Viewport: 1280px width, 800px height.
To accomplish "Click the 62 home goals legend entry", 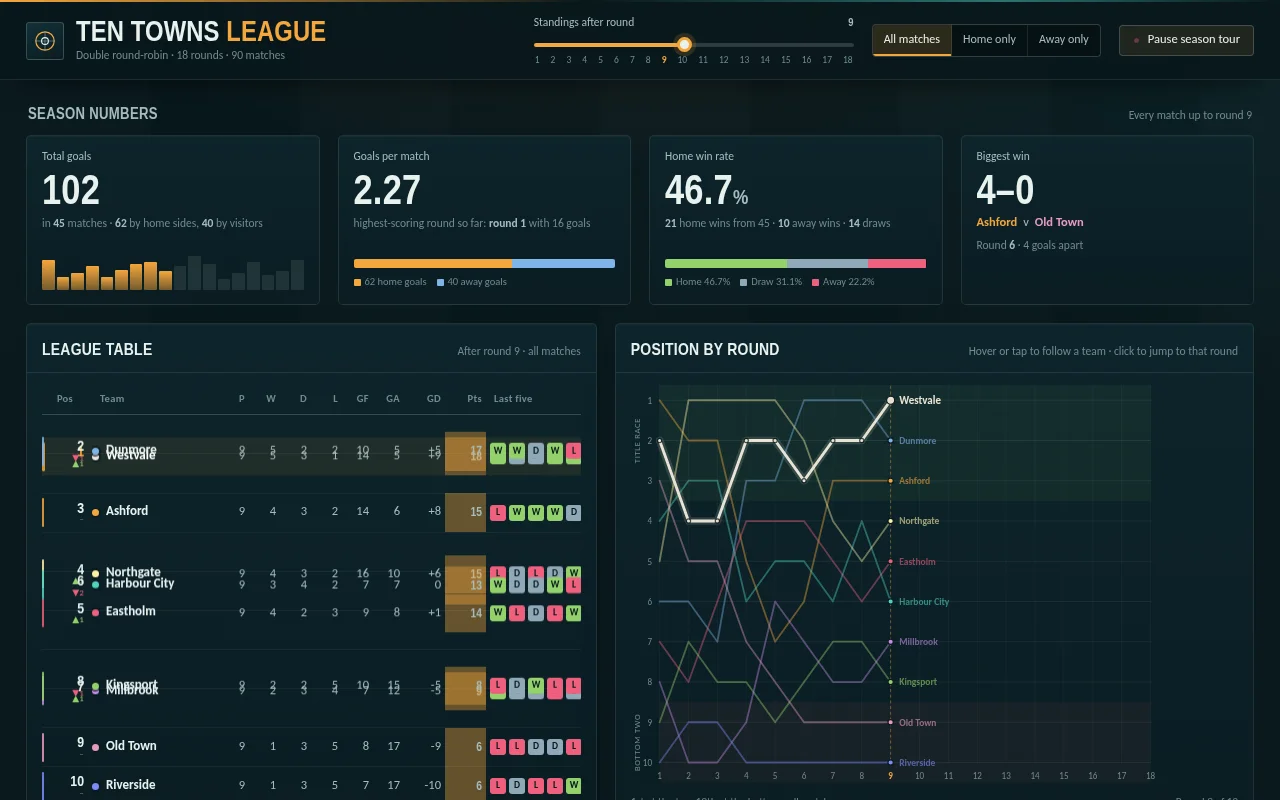I will (x=391, y=282).
